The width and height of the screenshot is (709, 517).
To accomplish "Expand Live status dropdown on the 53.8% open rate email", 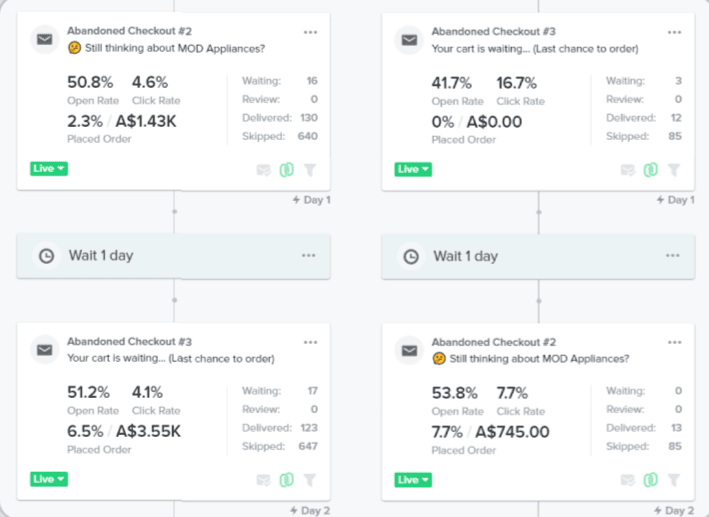I will (413, 479).
